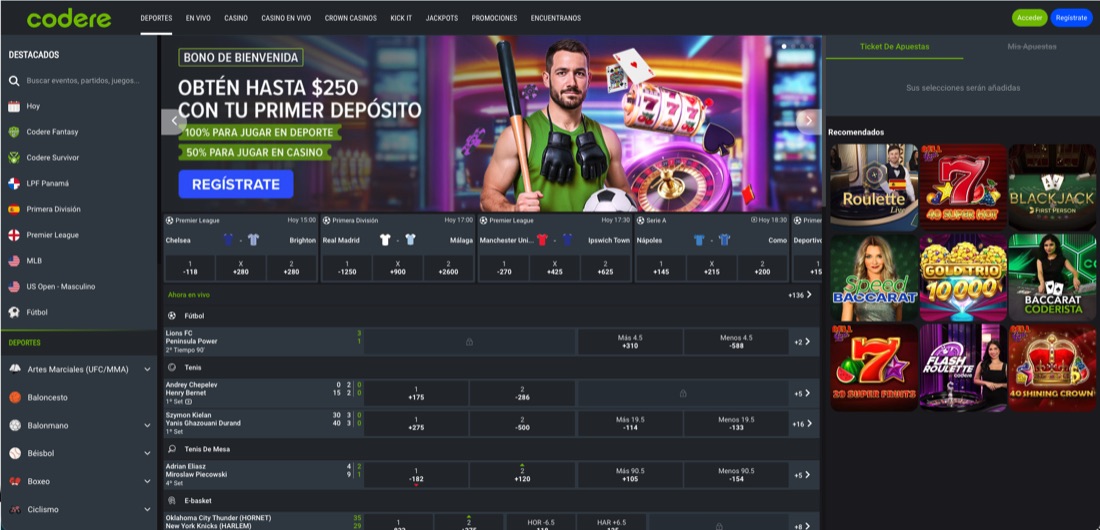Click the Balonmano ball icon
The image size is (1100, 530).
[x=15, y=425]
